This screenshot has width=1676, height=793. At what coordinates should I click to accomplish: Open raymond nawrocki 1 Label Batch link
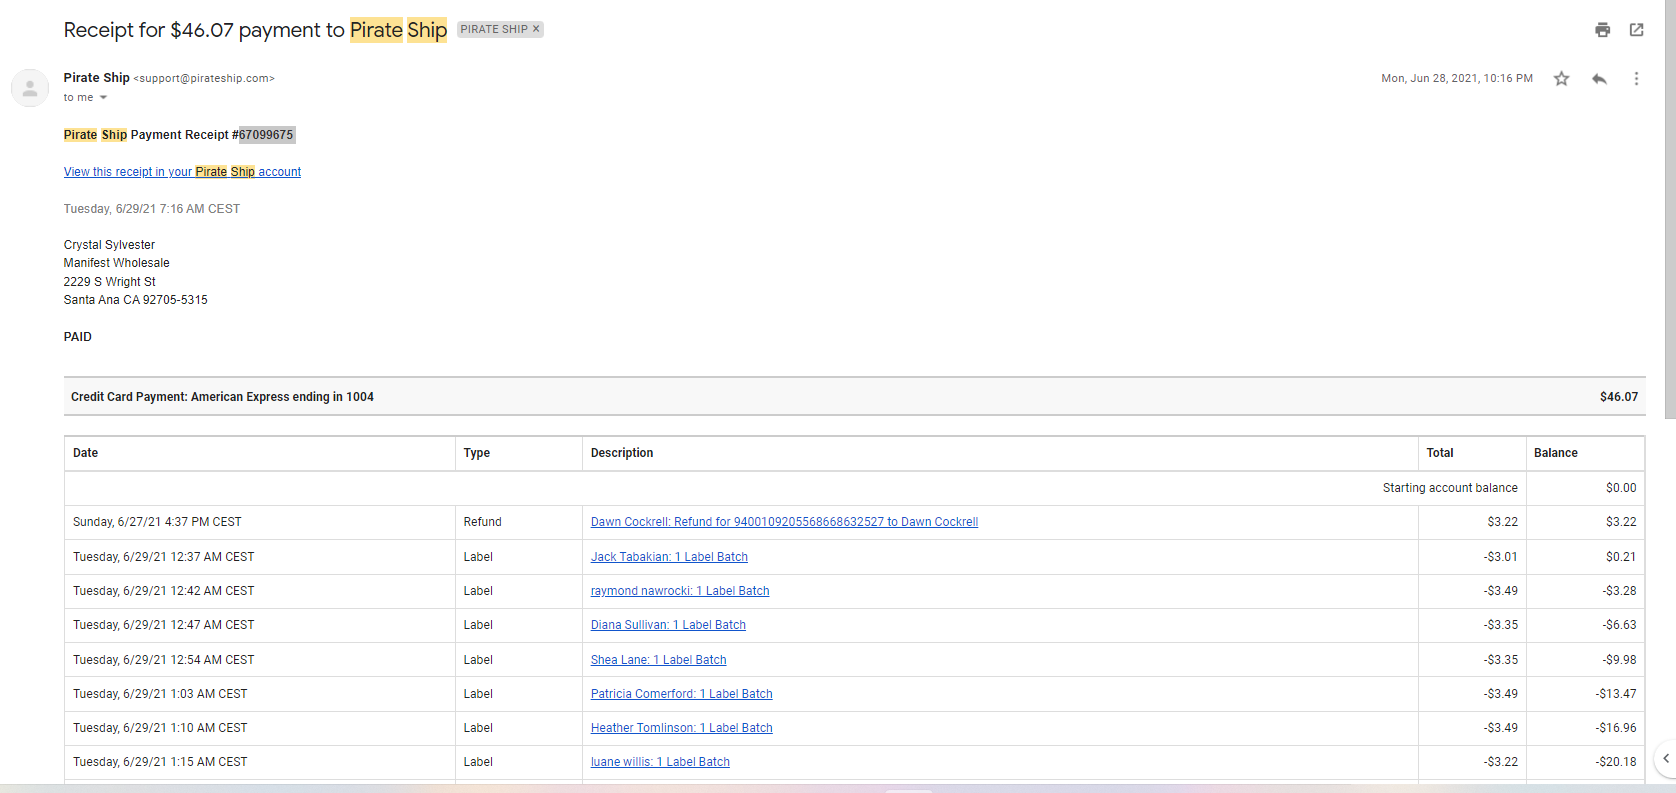(x=680, y=591)
